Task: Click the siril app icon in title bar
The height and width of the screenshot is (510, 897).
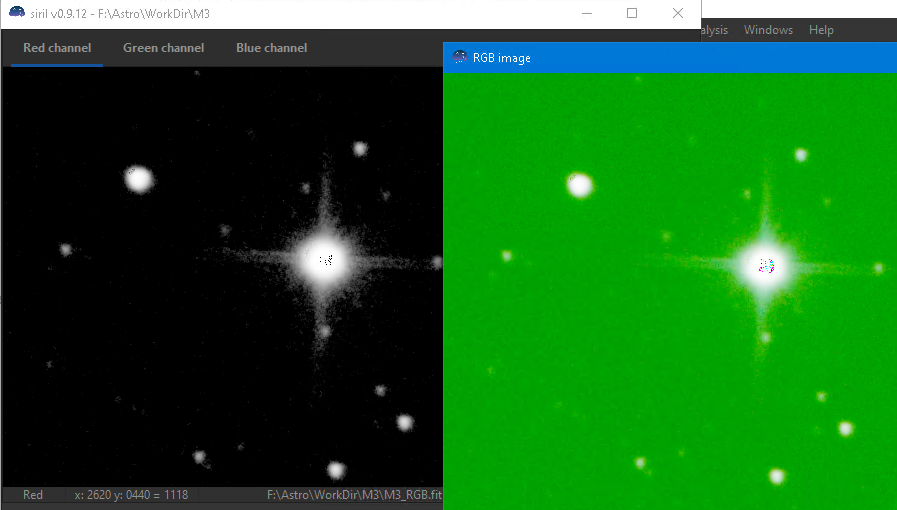Action: click(17, 13)
